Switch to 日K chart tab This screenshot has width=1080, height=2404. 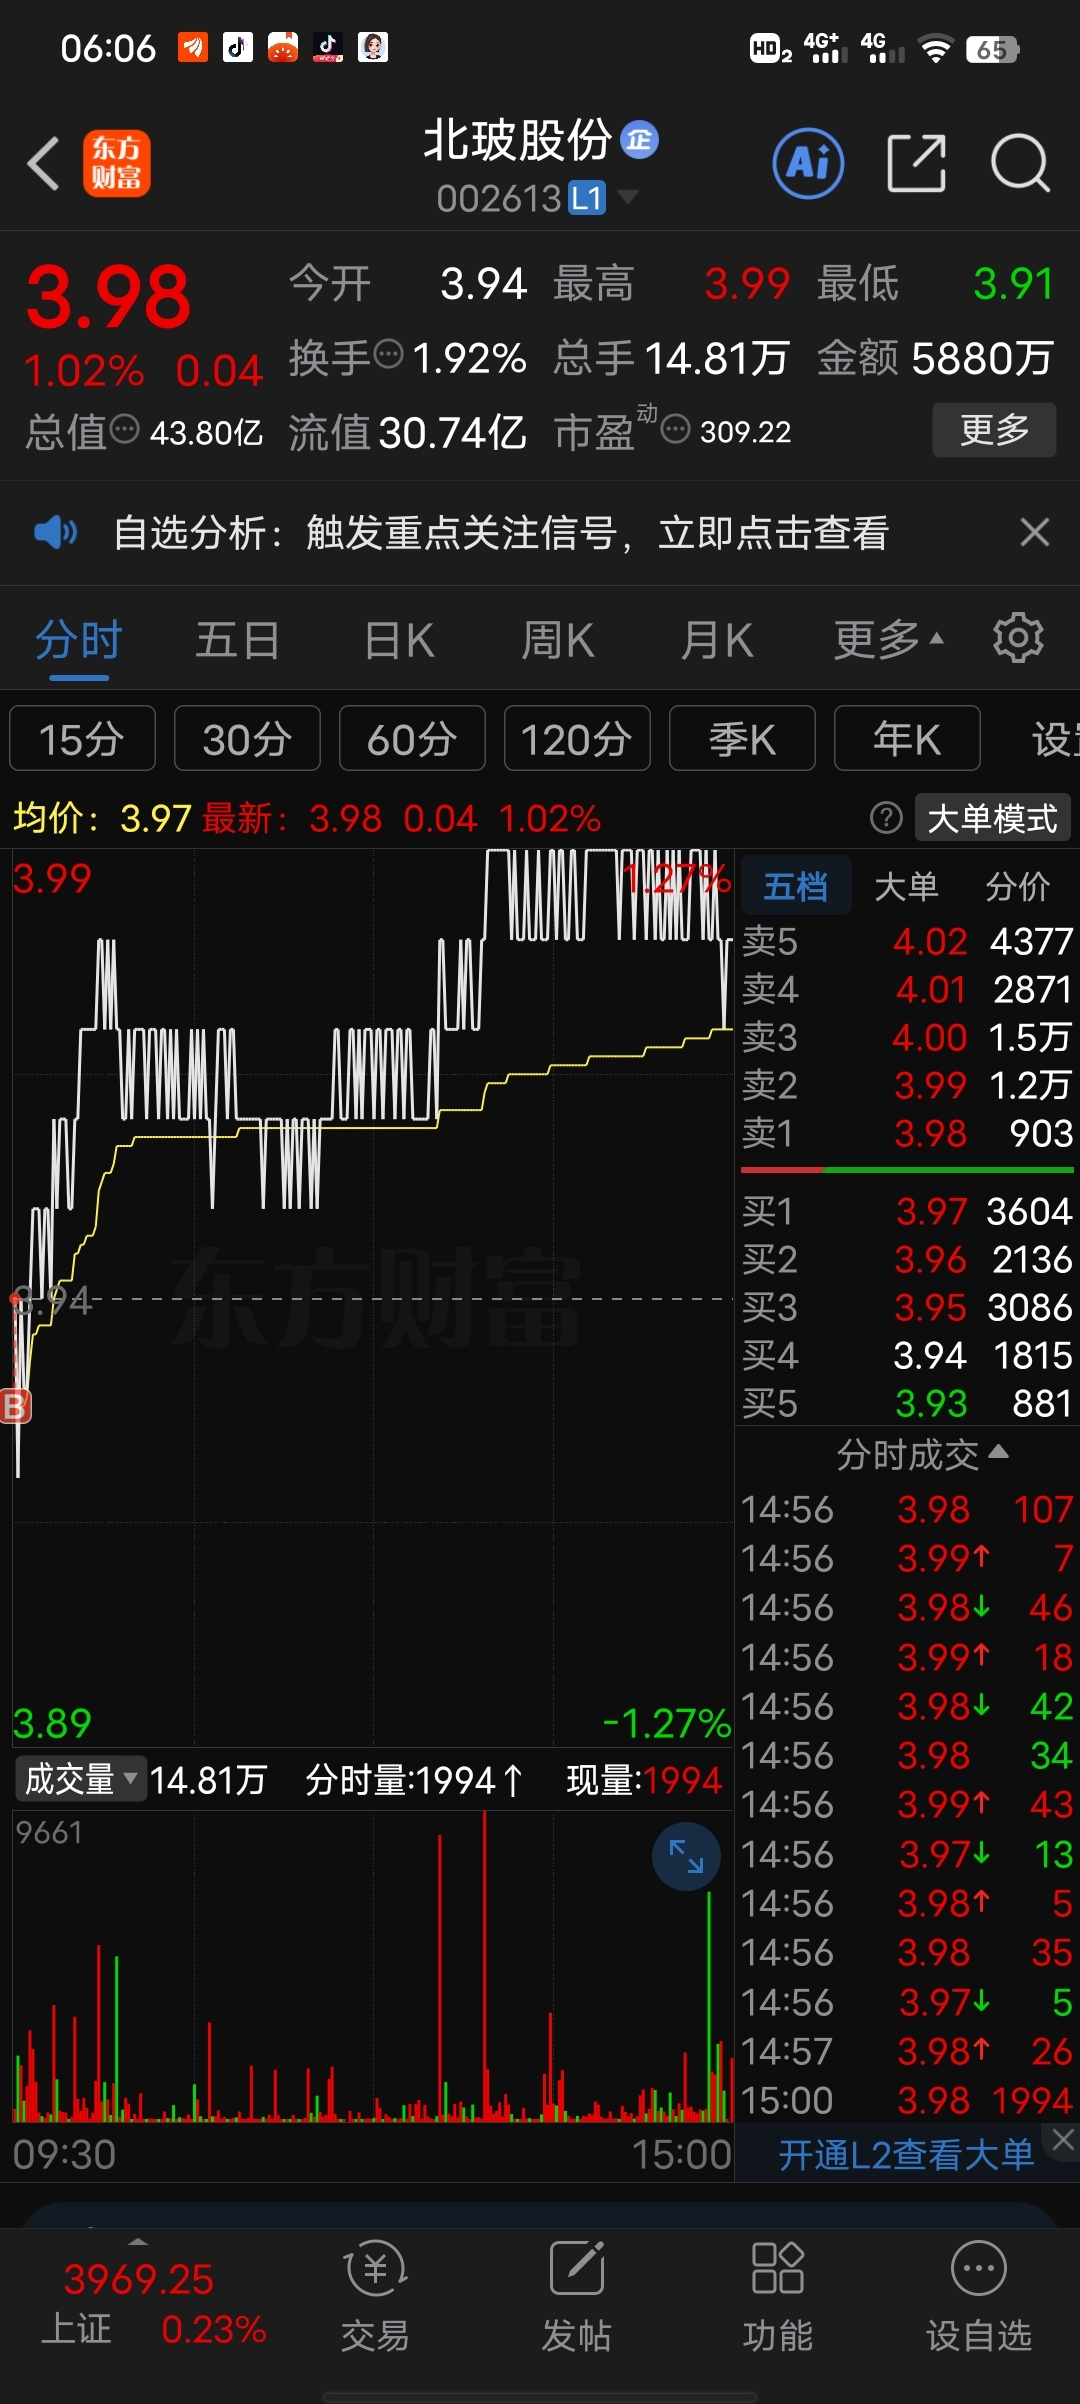pyautogui.click(x=399, y=640)
